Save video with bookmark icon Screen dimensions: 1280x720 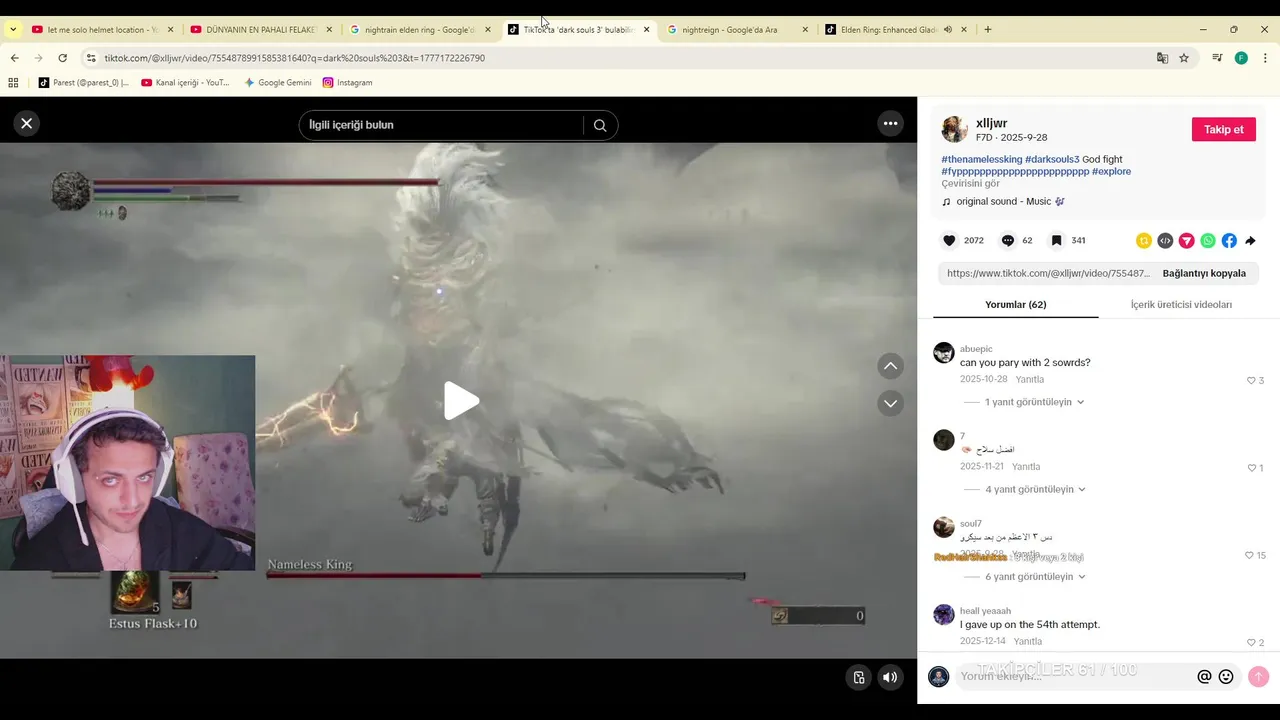click(1056, 240)
